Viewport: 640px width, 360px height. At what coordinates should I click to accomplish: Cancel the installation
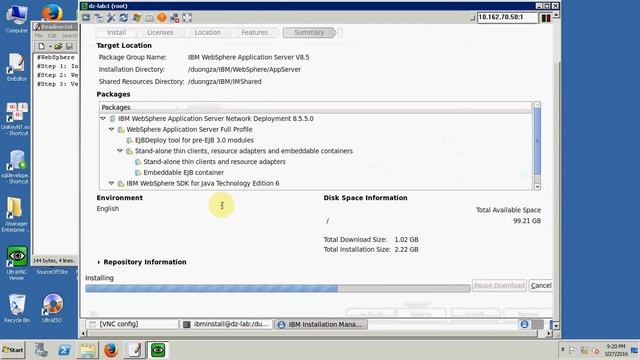pos(541,285)
